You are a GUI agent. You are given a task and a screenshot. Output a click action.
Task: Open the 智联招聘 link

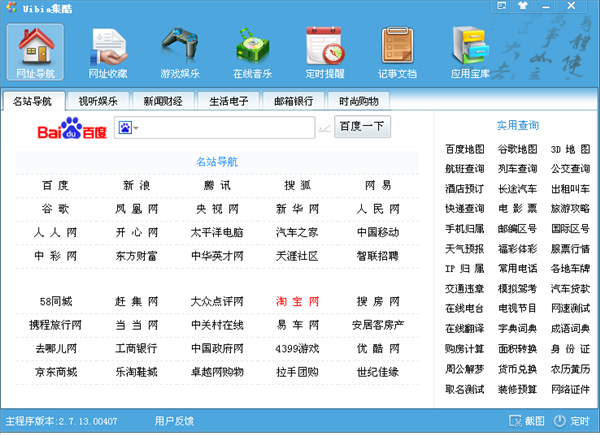tap(378, 256)
